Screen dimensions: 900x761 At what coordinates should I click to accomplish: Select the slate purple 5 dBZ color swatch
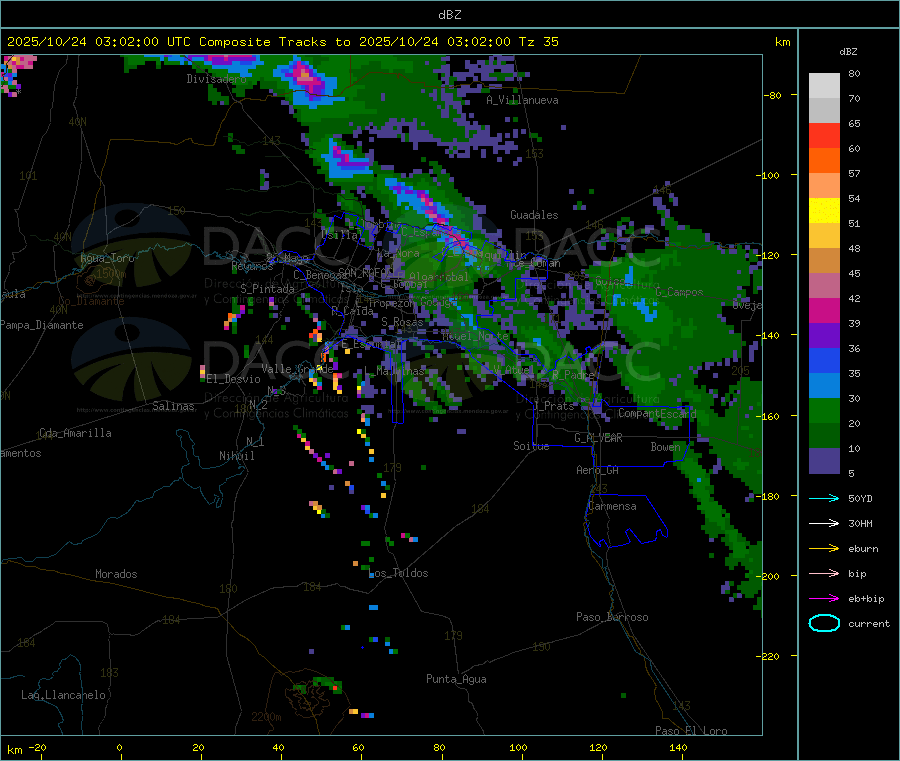824,461
